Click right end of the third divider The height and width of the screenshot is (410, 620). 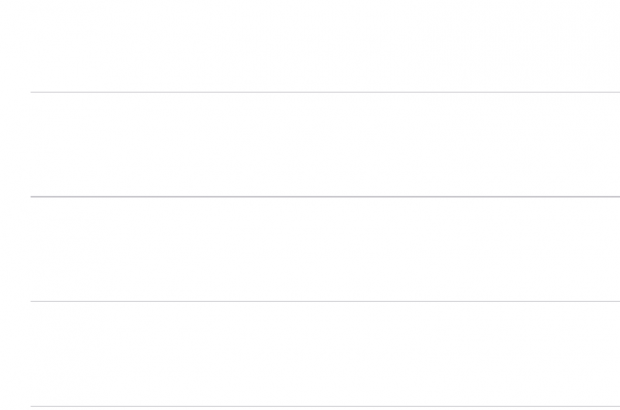tap(617, 301)
